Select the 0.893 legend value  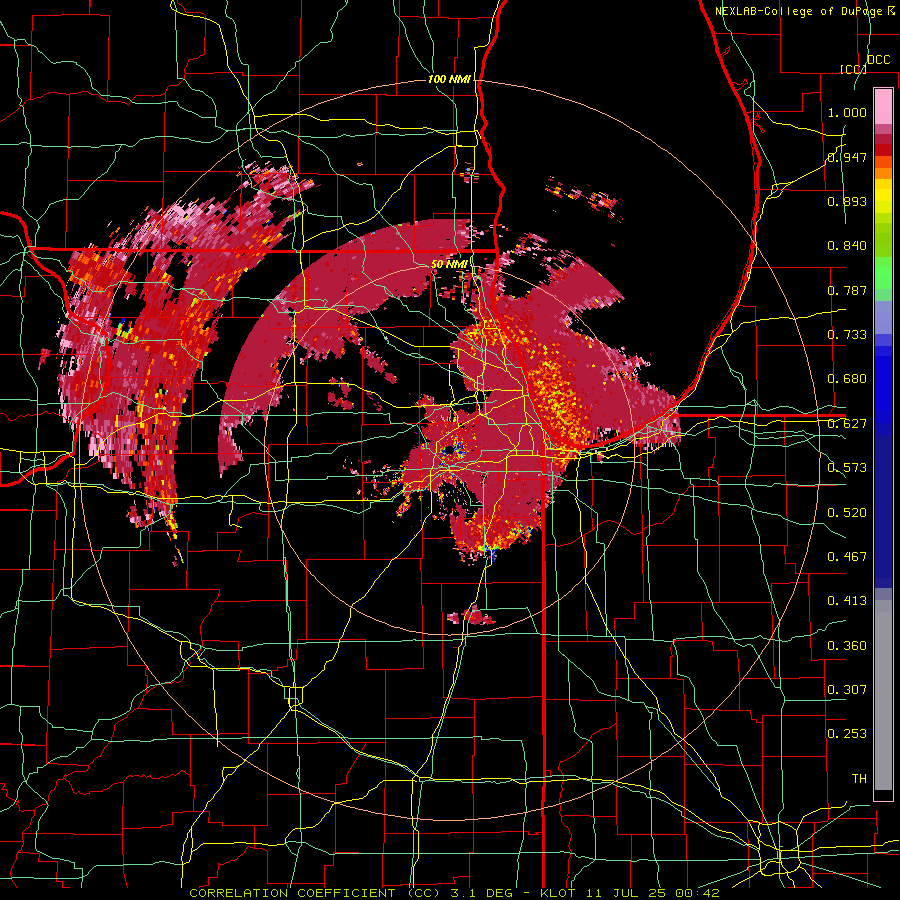click(847, 201)
